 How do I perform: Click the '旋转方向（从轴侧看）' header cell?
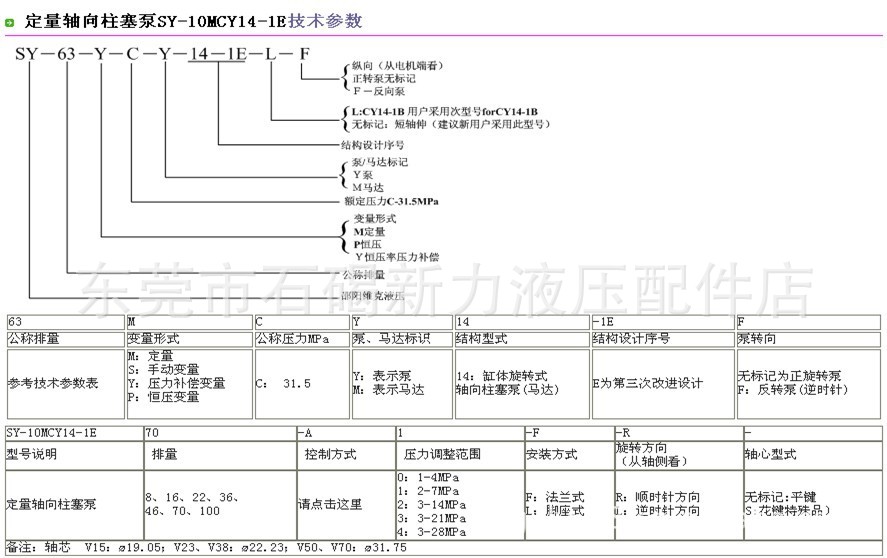point(679,454)
